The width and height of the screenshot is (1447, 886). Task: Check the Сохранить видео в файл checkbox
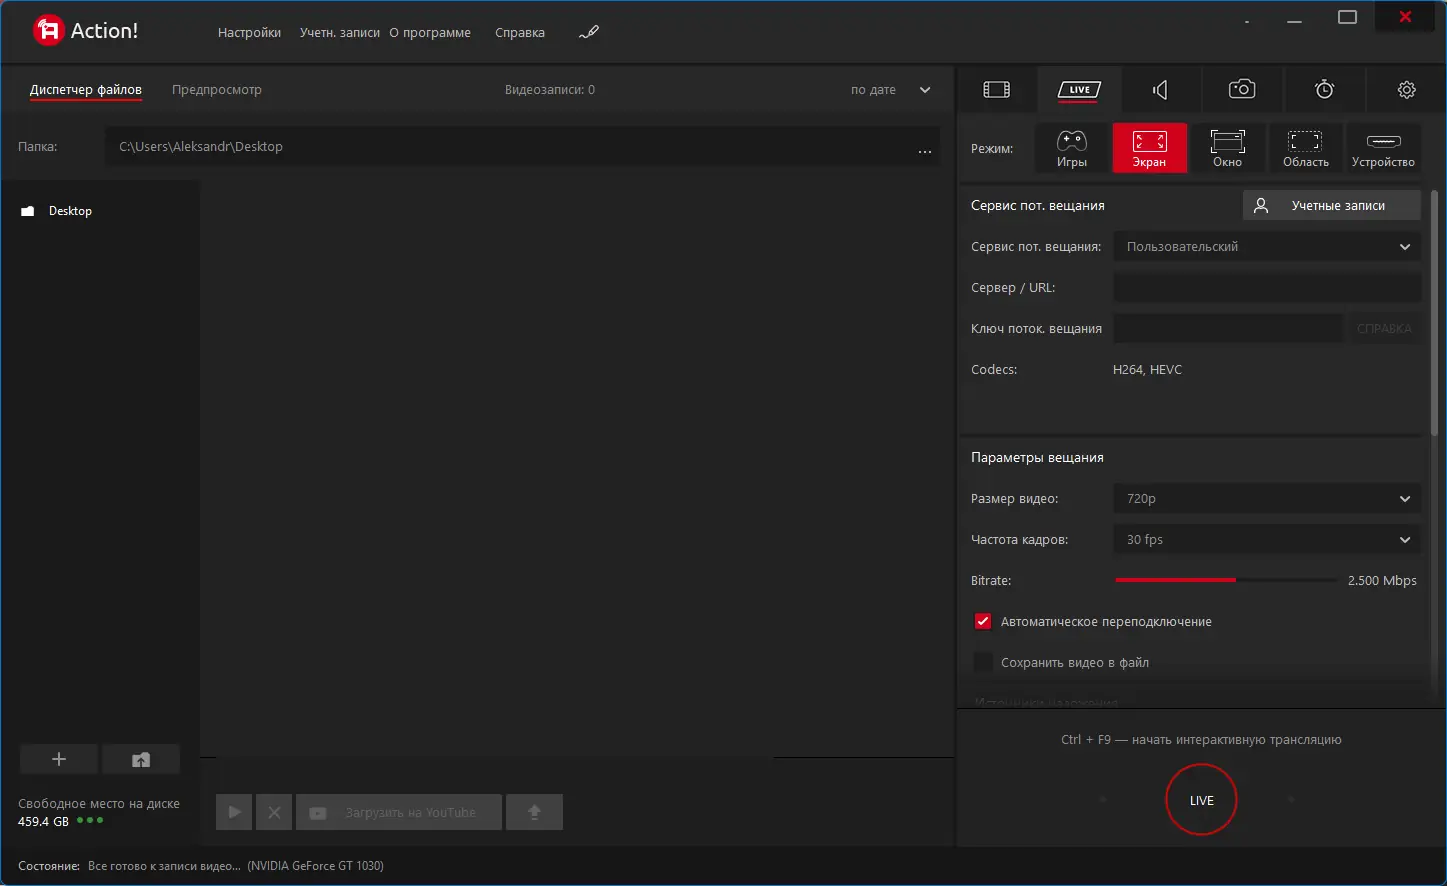pos(983,662)
